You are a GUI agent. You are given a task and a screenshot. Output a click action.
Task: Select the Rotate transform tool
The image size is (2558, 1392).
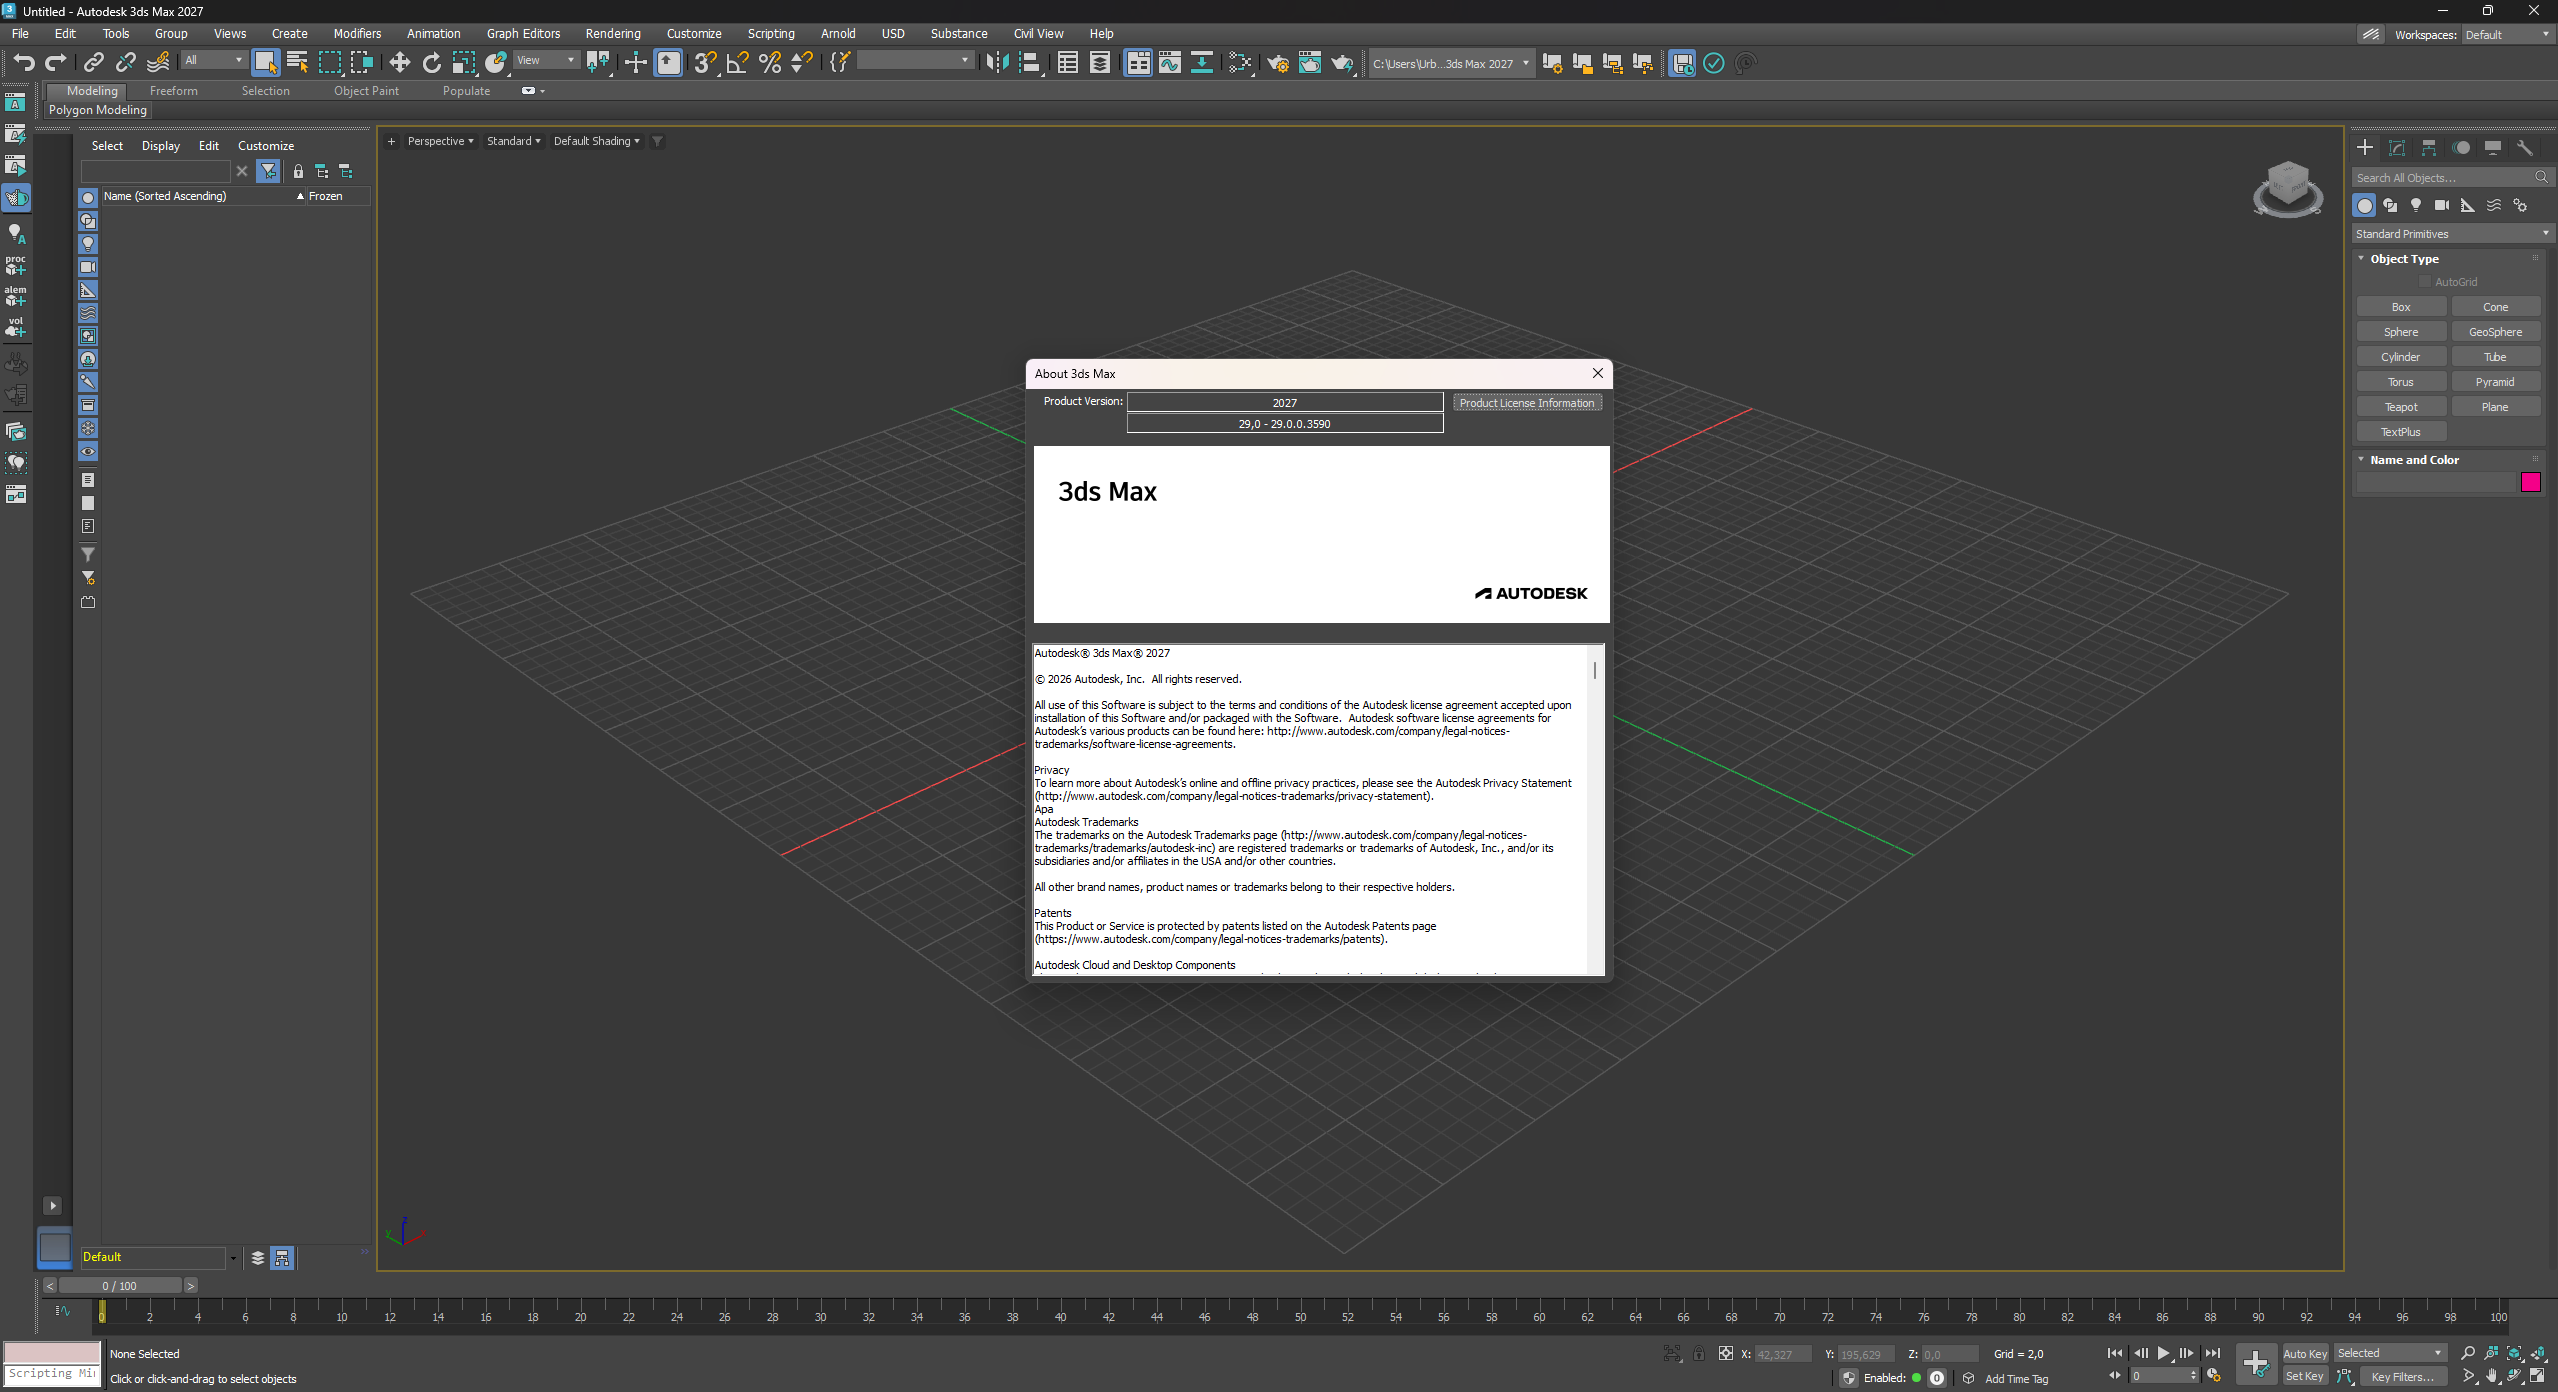(x=431, y=63)
